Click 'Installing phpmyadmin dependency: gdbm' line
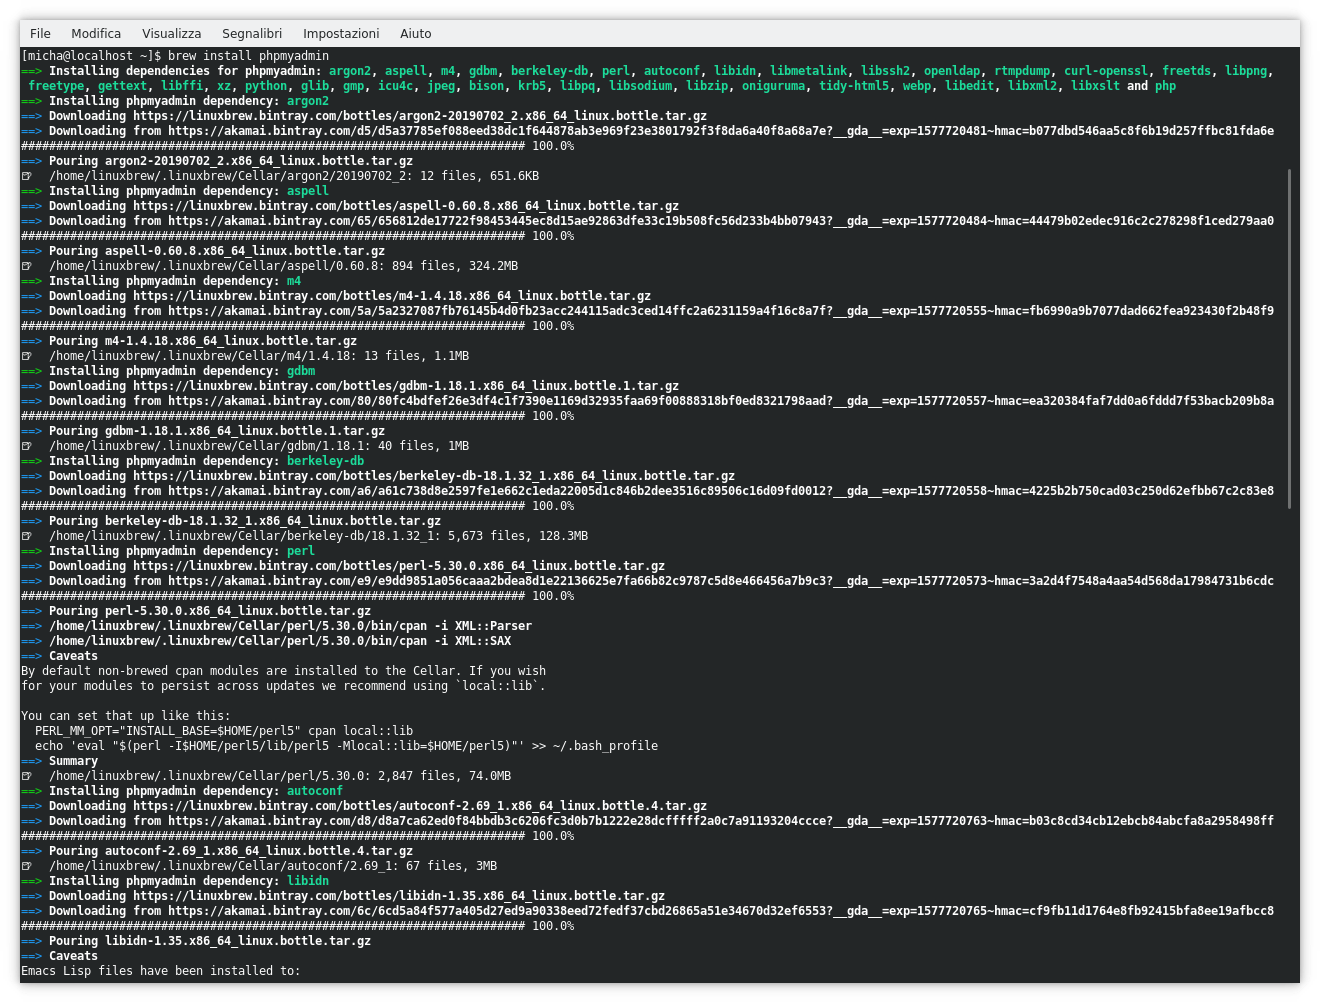This screenshot has height=1003, width=1320. coord(168,371)
